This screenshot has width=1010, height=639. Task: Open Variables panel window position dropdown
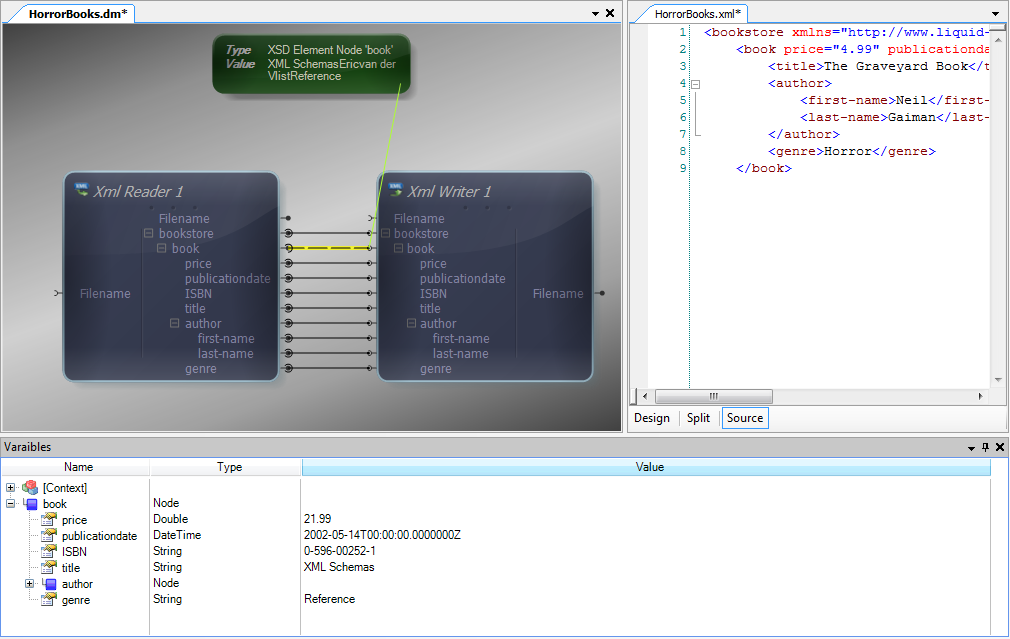point(971,448)
